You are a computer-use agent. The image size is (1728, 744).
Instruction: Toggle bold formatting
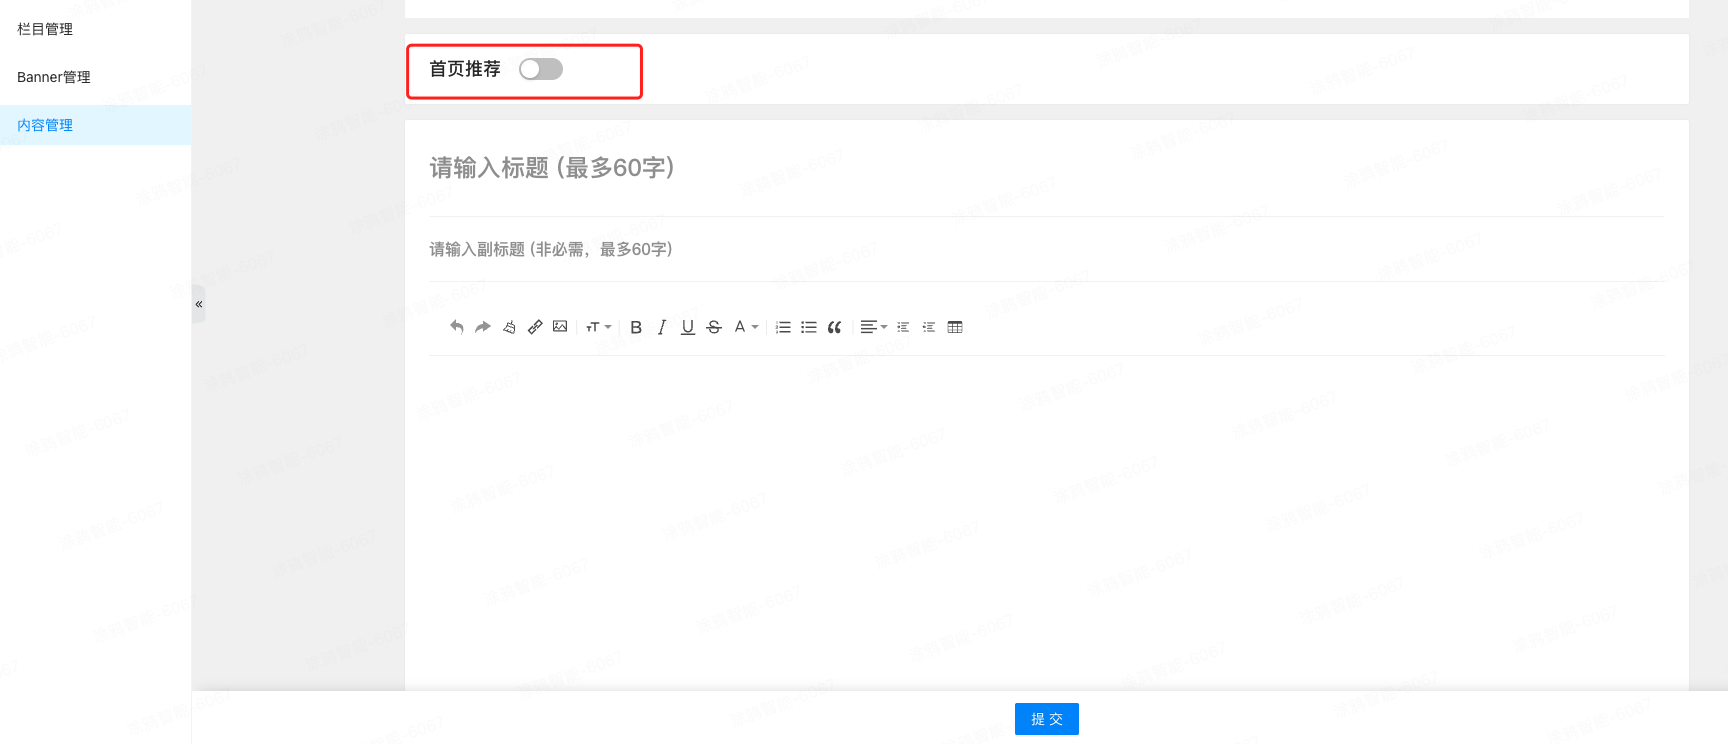[636, 327]
